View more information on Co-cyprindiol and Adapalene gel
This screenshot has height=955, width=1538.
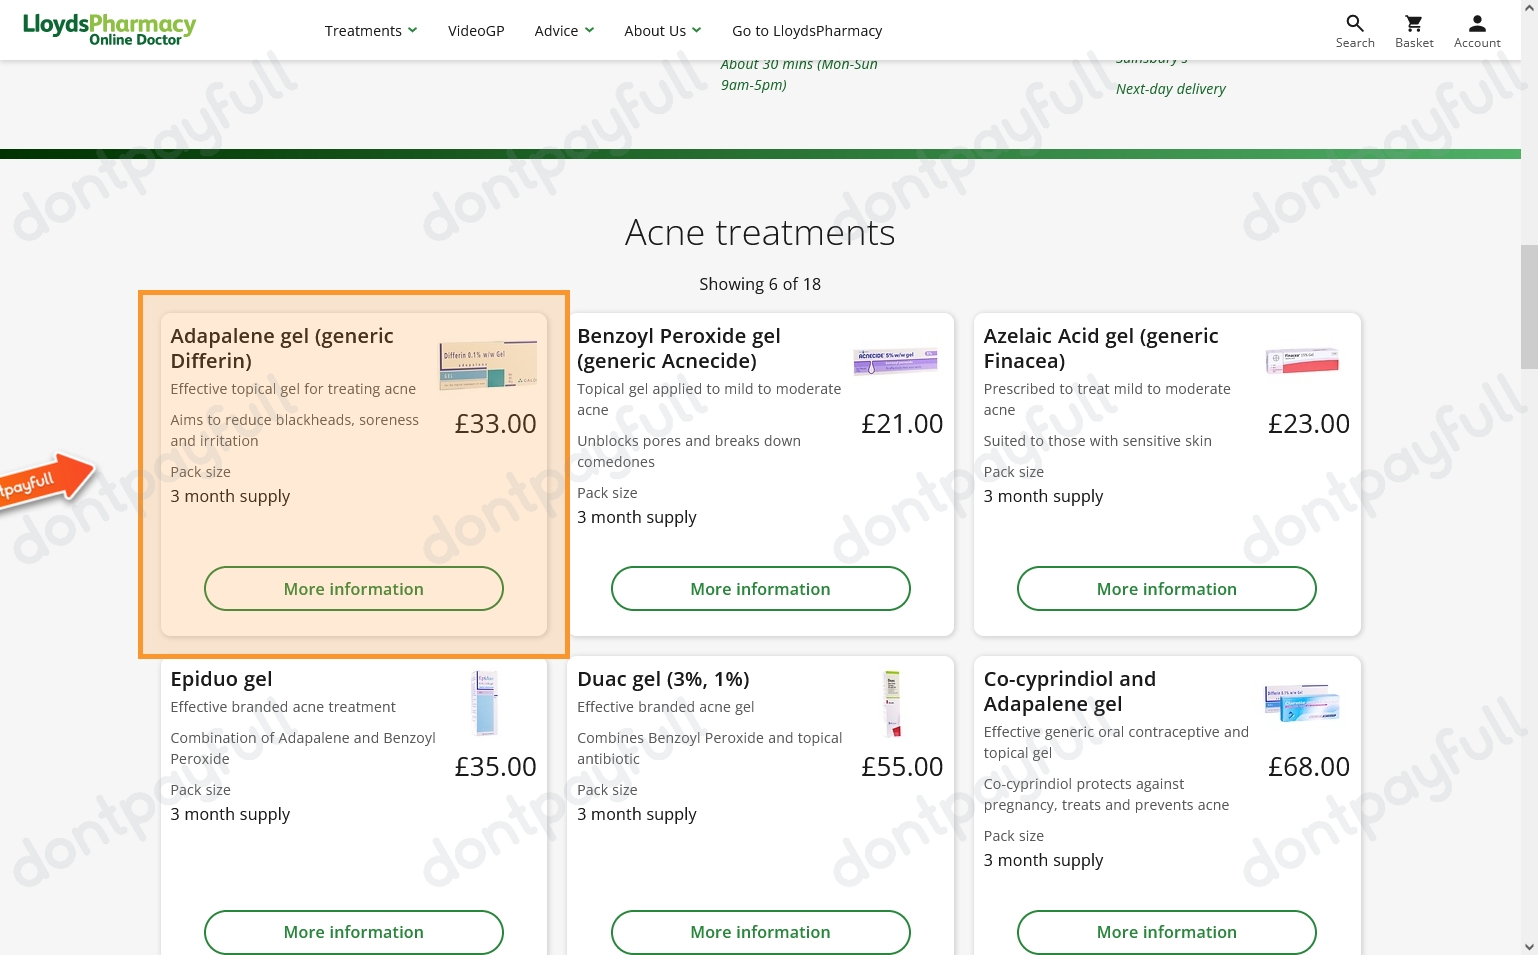click(x=1167, y=932)
